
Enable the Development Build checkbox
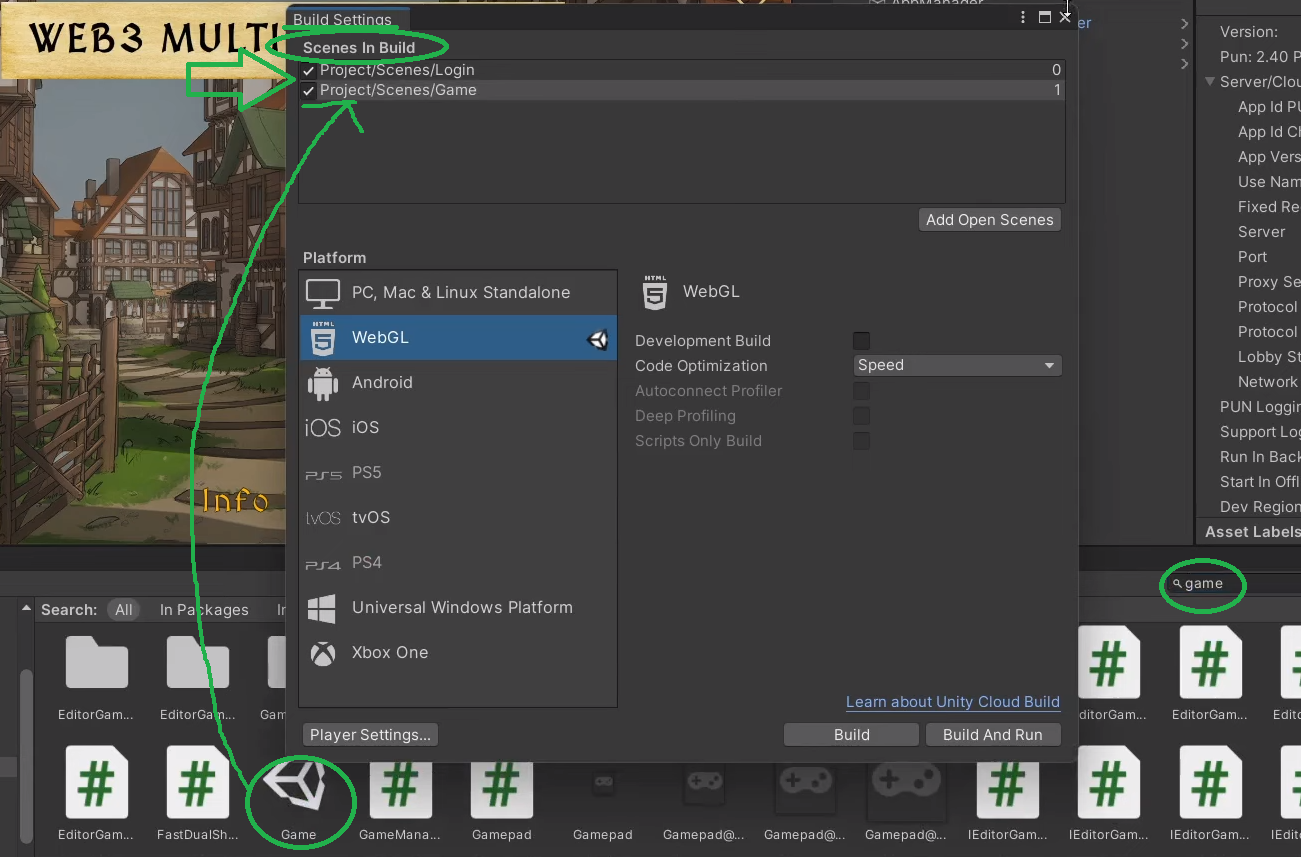coord(861,341)
